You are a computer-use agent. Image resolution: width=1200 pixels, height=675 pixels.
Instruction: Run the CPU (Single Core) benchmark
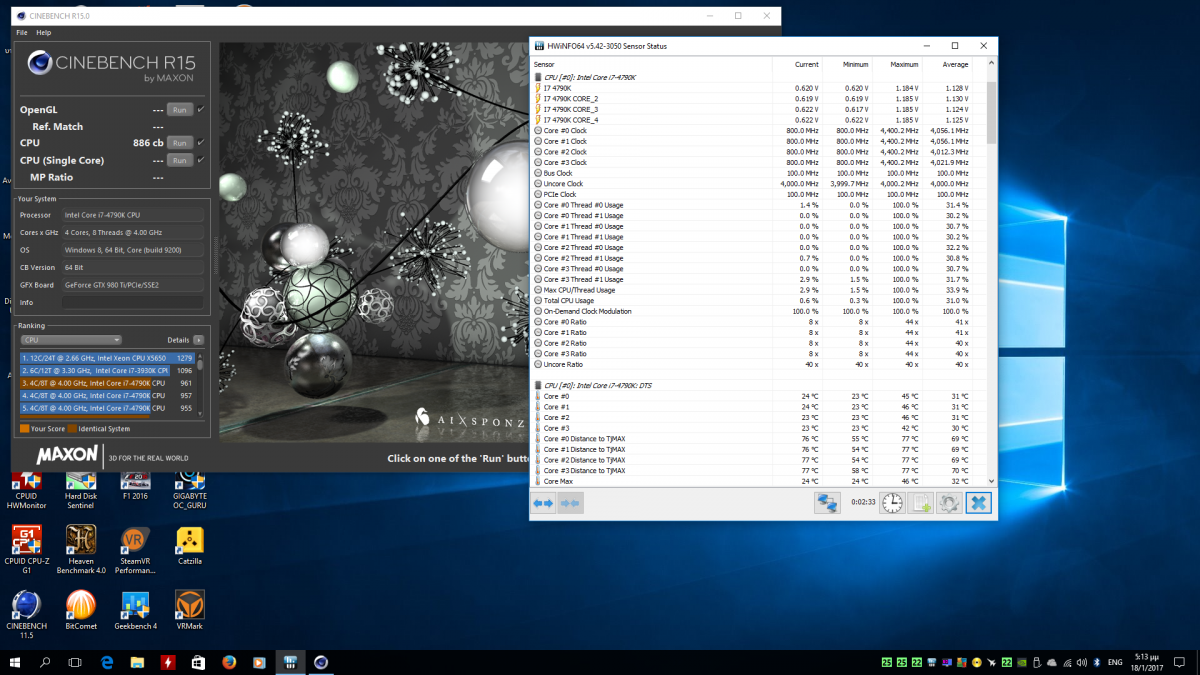[179, 160]
